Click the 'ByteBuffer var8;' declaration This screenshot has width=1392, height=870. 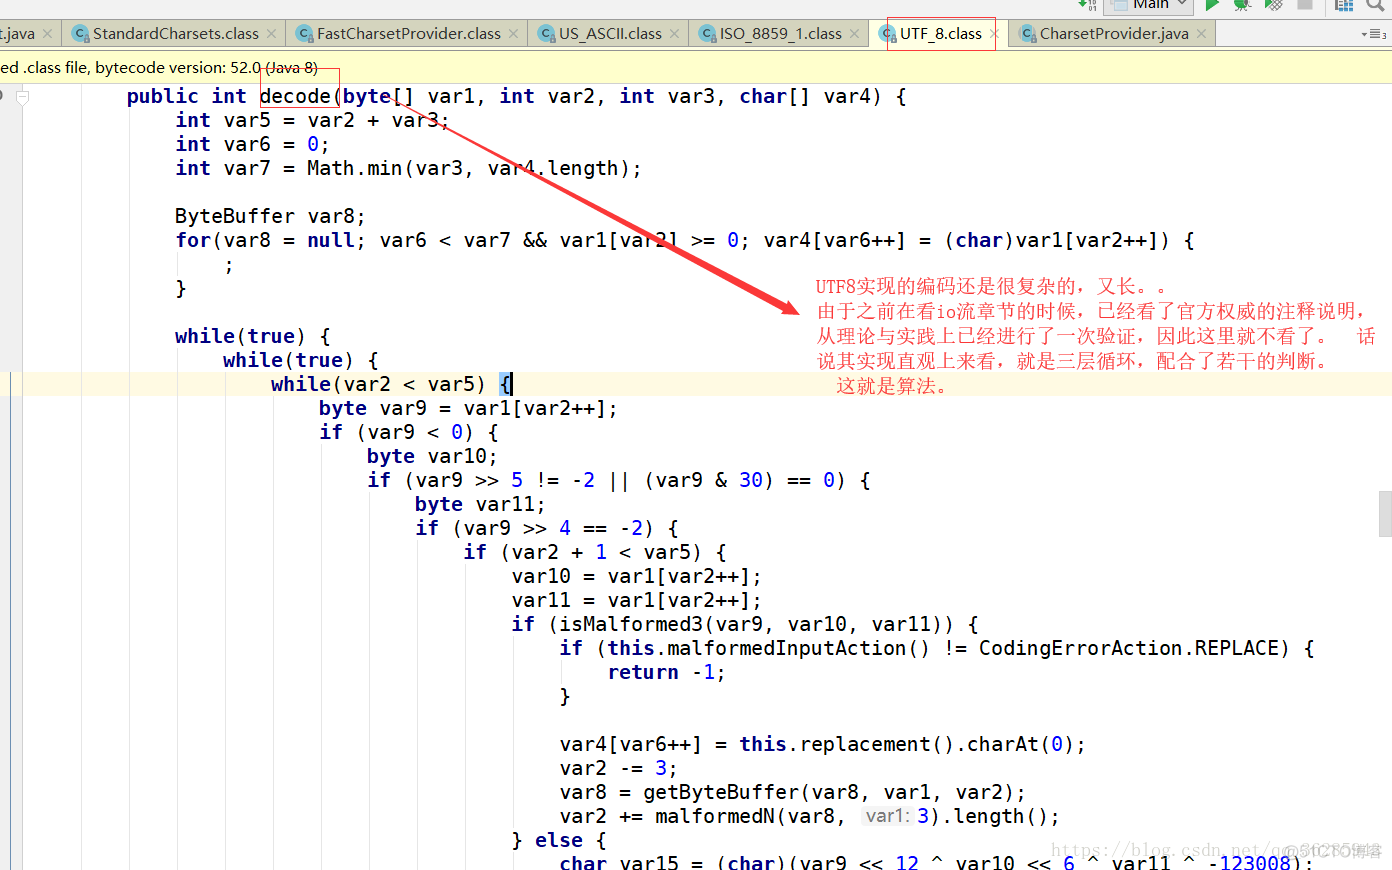(270, 216)
